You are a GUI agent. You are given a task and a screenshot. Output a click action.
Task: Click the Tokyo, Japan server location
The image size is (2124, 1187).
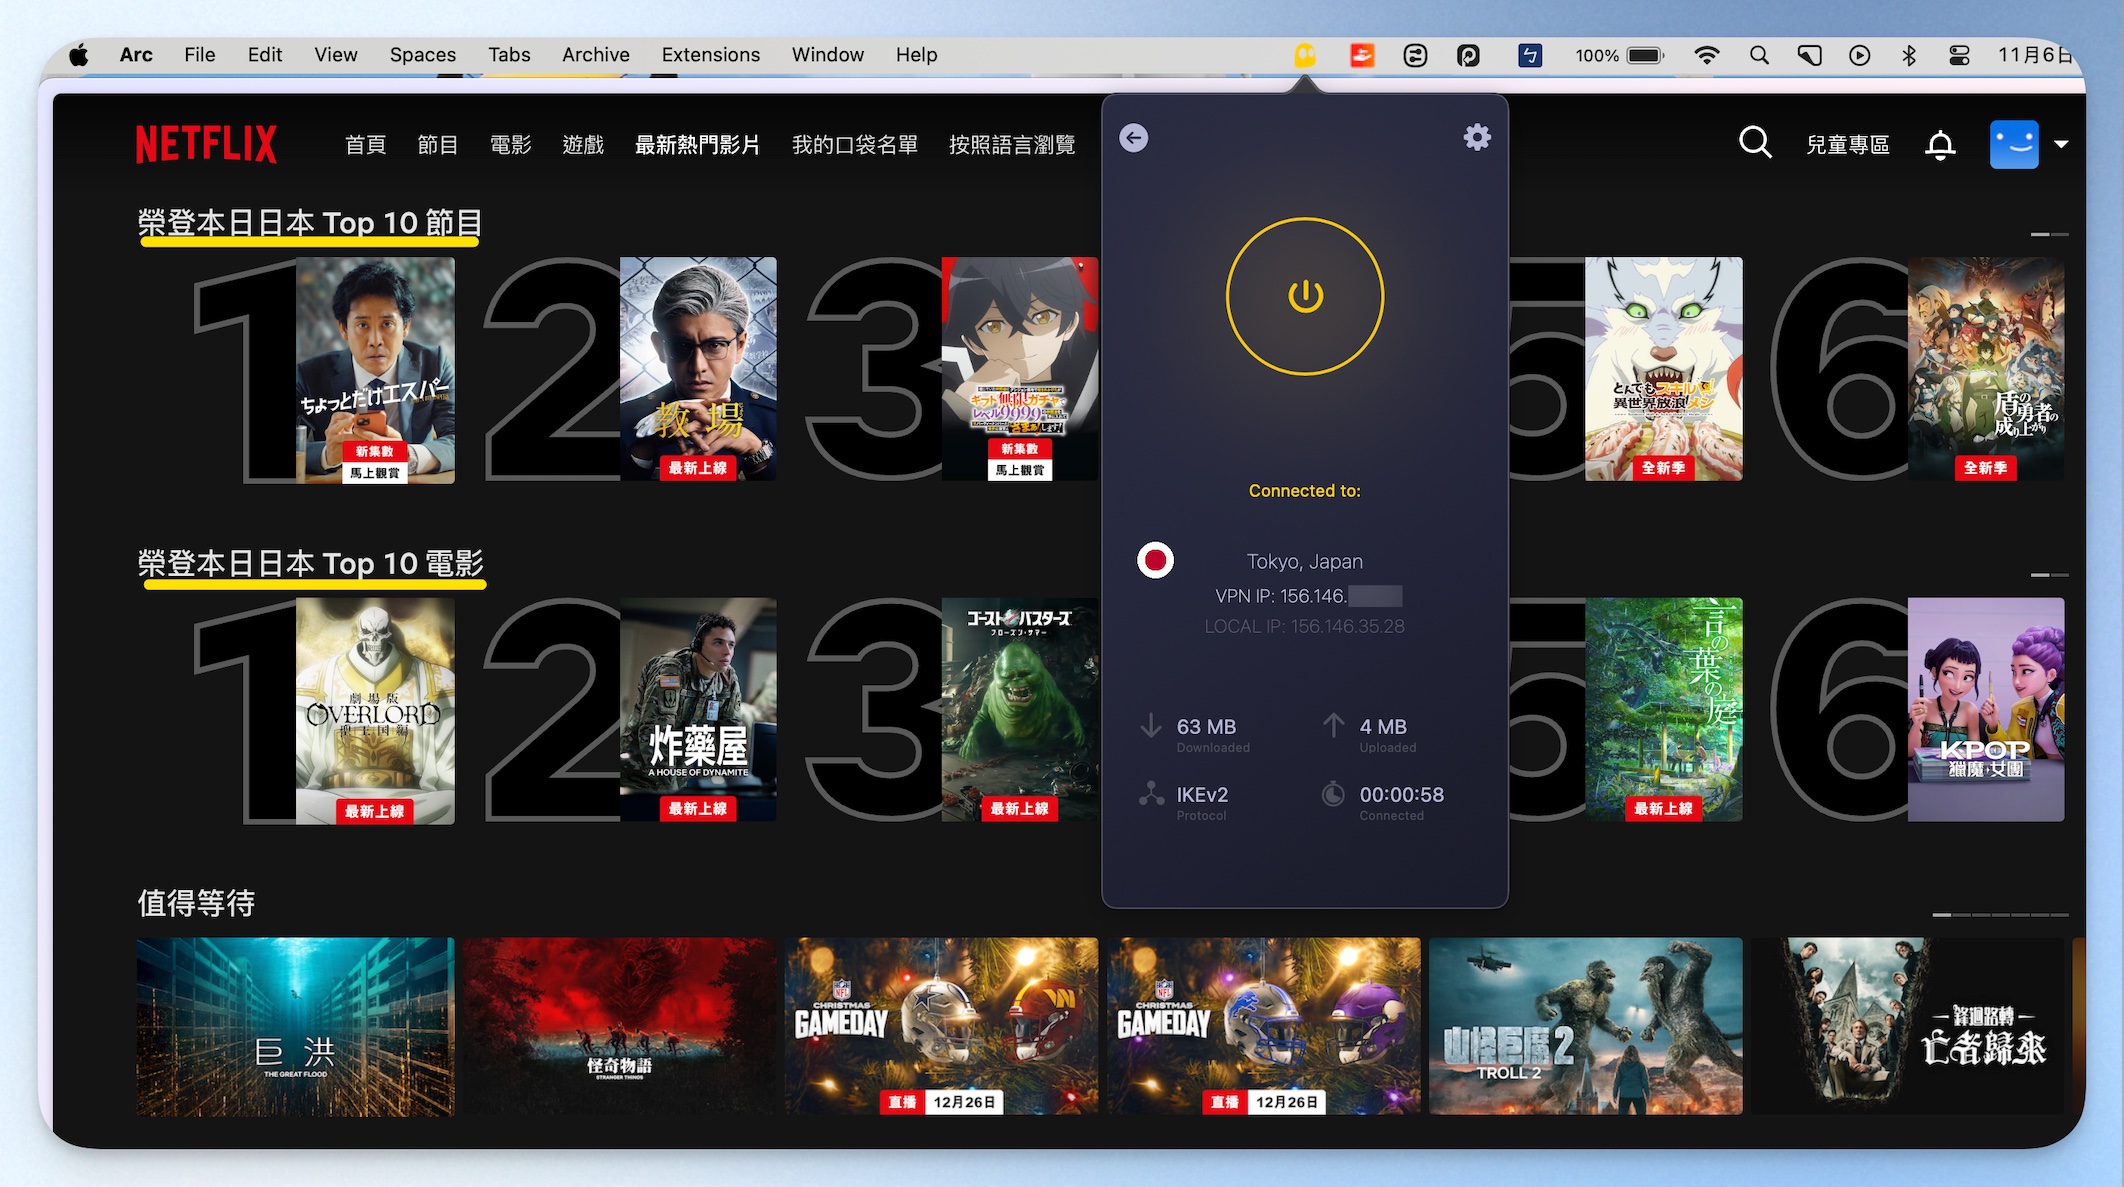point(1304,561)
